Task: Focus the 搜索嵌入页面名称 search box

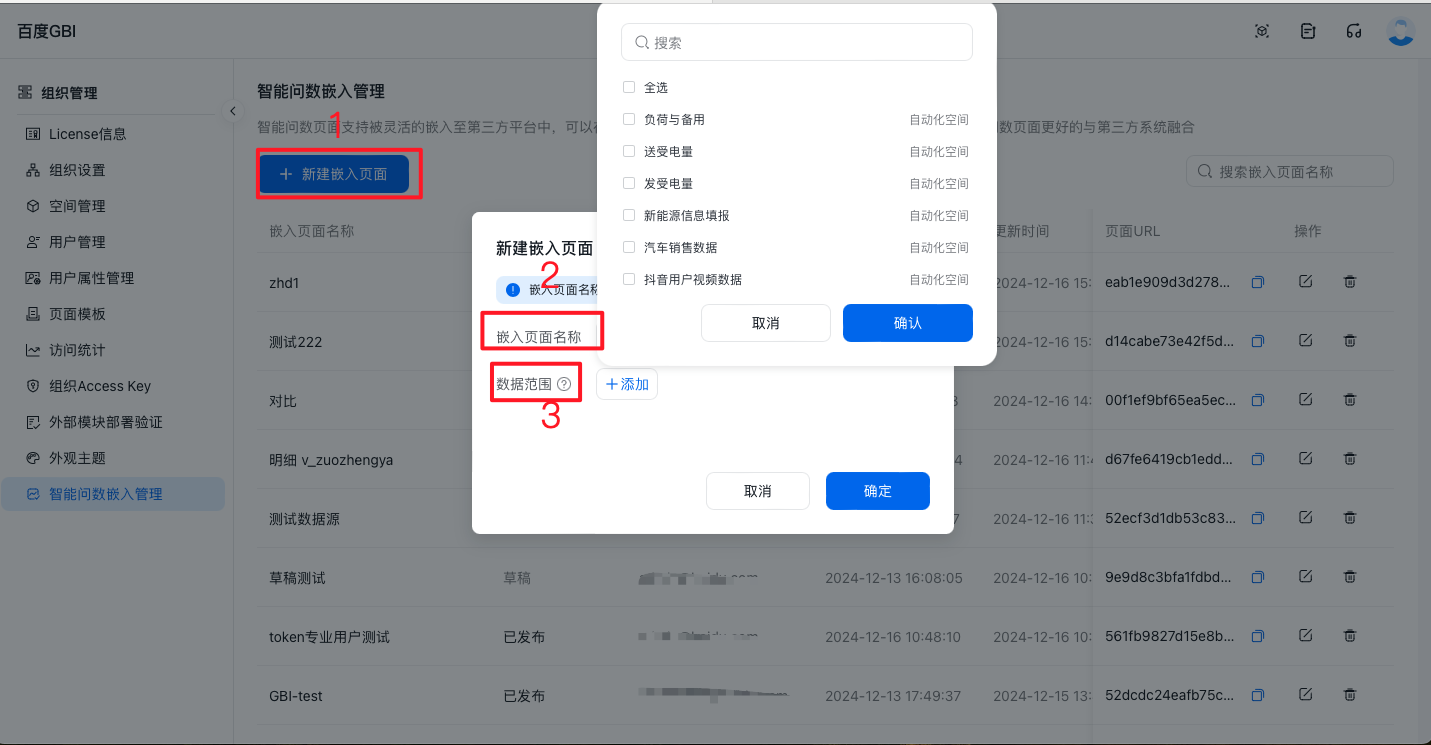Action: point(1290,172)
